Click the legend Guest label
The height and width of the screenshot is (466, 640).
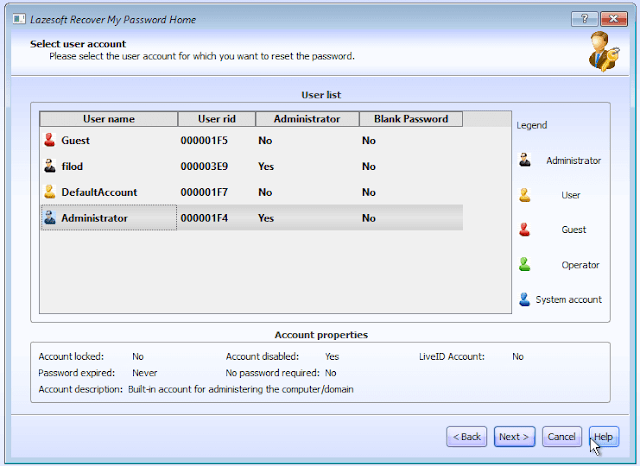click(x=573, y=230)
